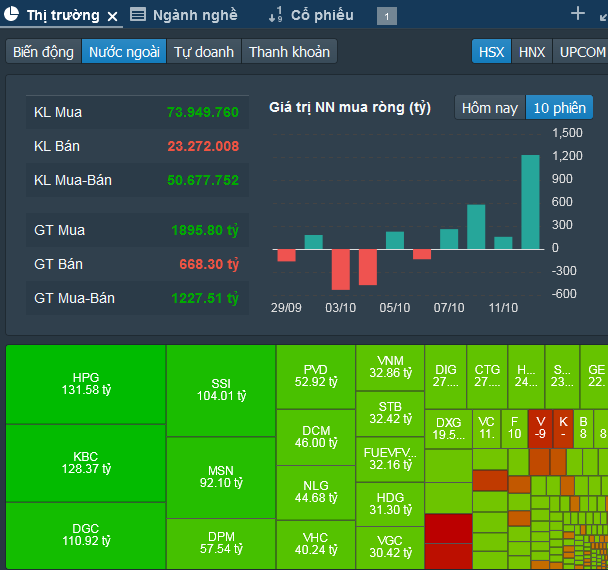Close the Thị trường tab
Image resolution: width=608 pixels, height=570 pixels.
(112, 16)
